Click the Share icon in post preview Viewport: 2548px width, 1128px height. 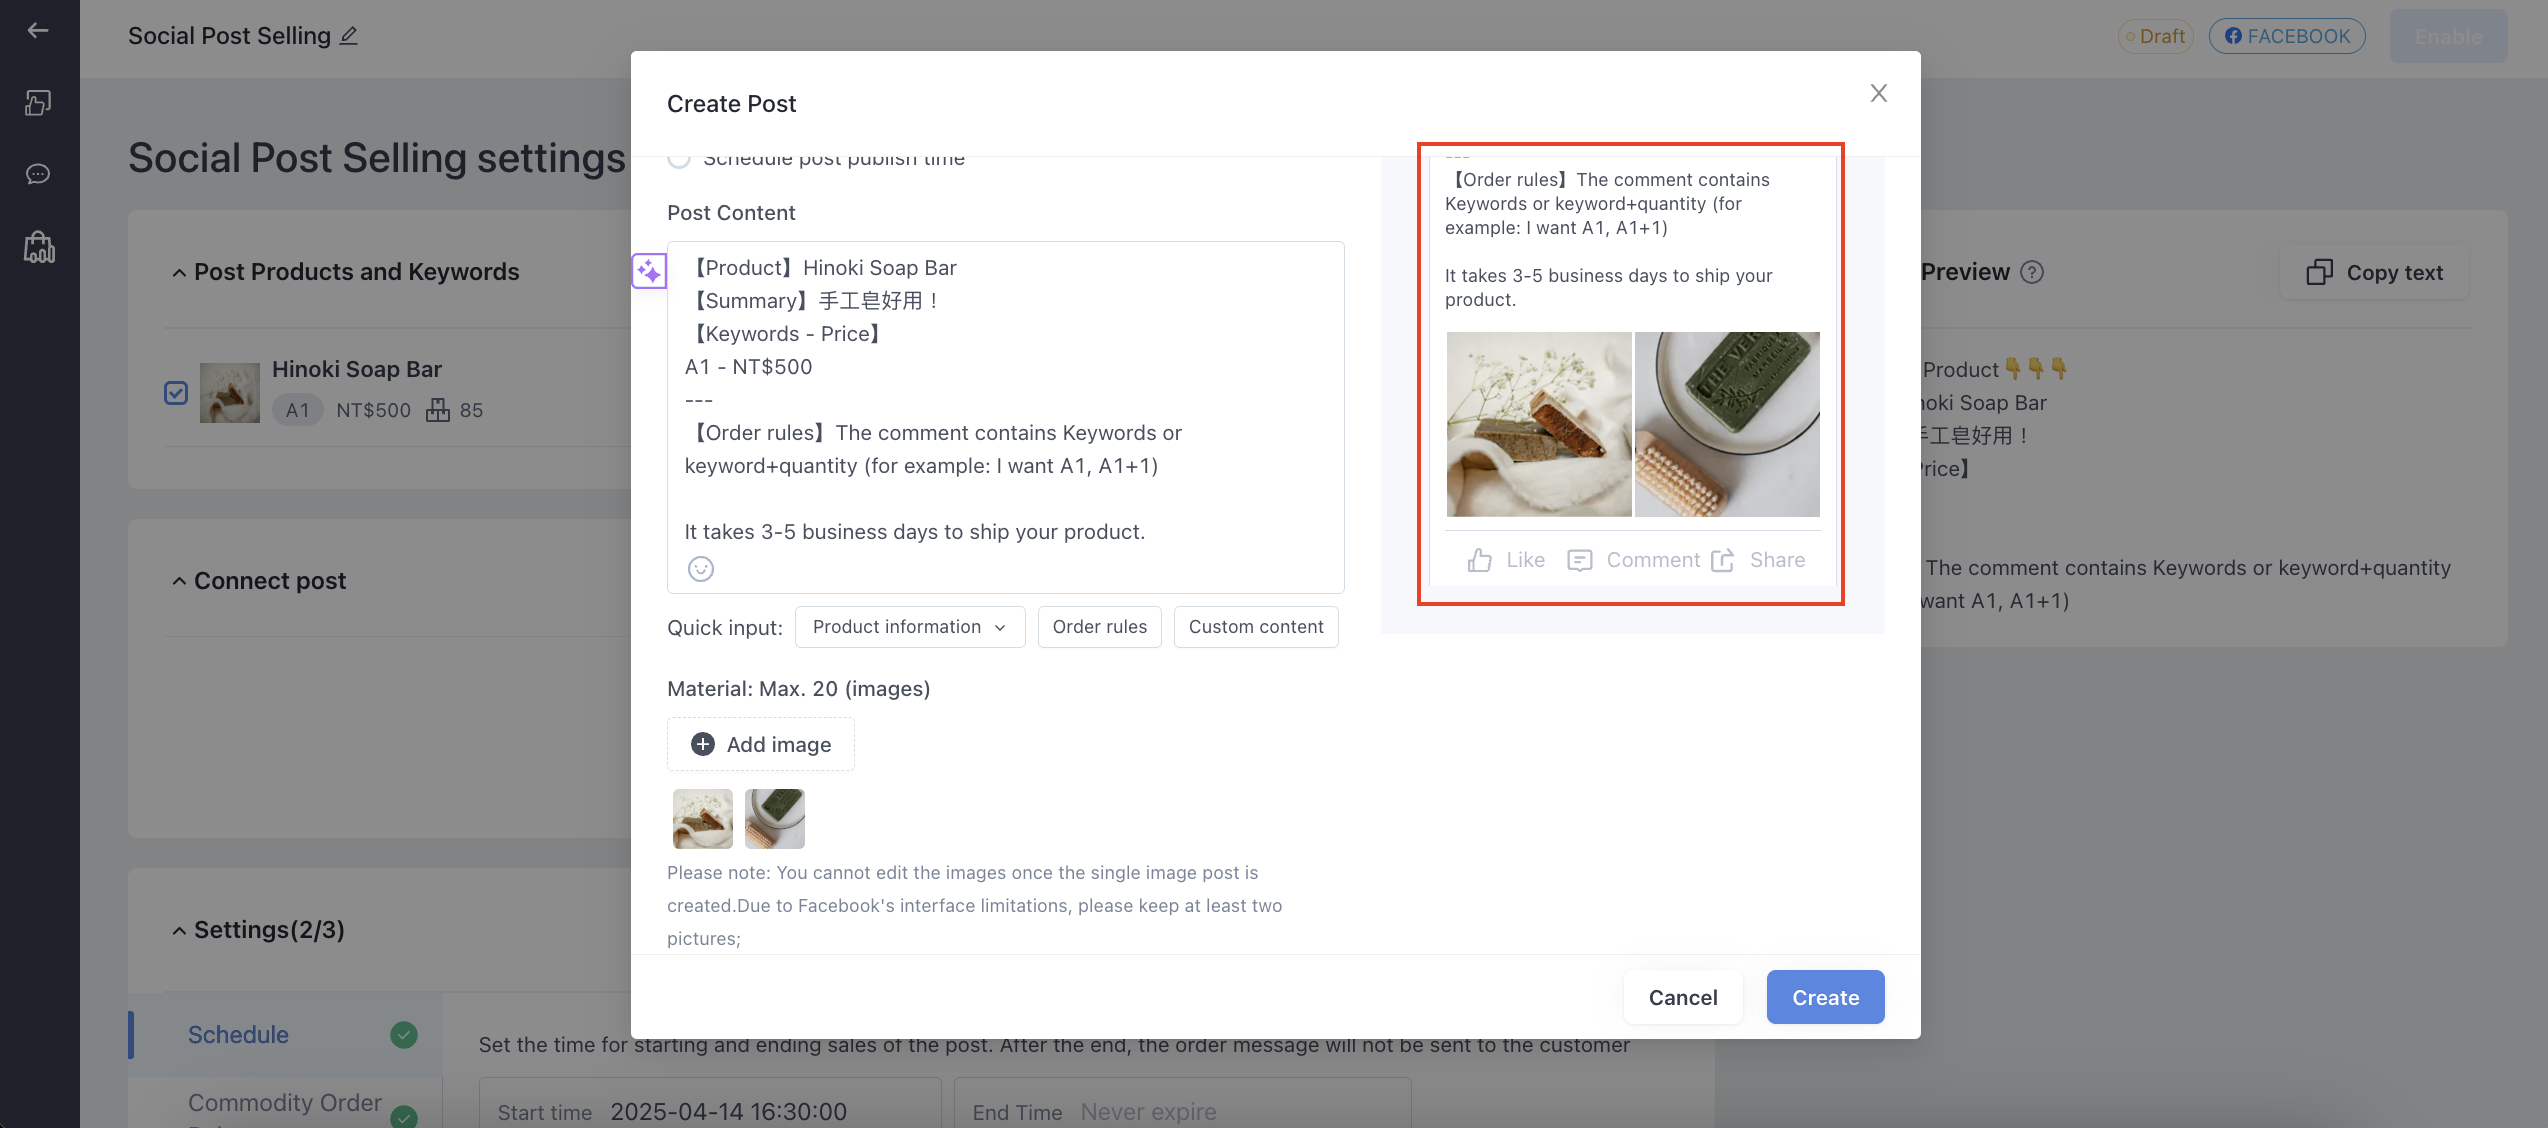pos(1723,560)
